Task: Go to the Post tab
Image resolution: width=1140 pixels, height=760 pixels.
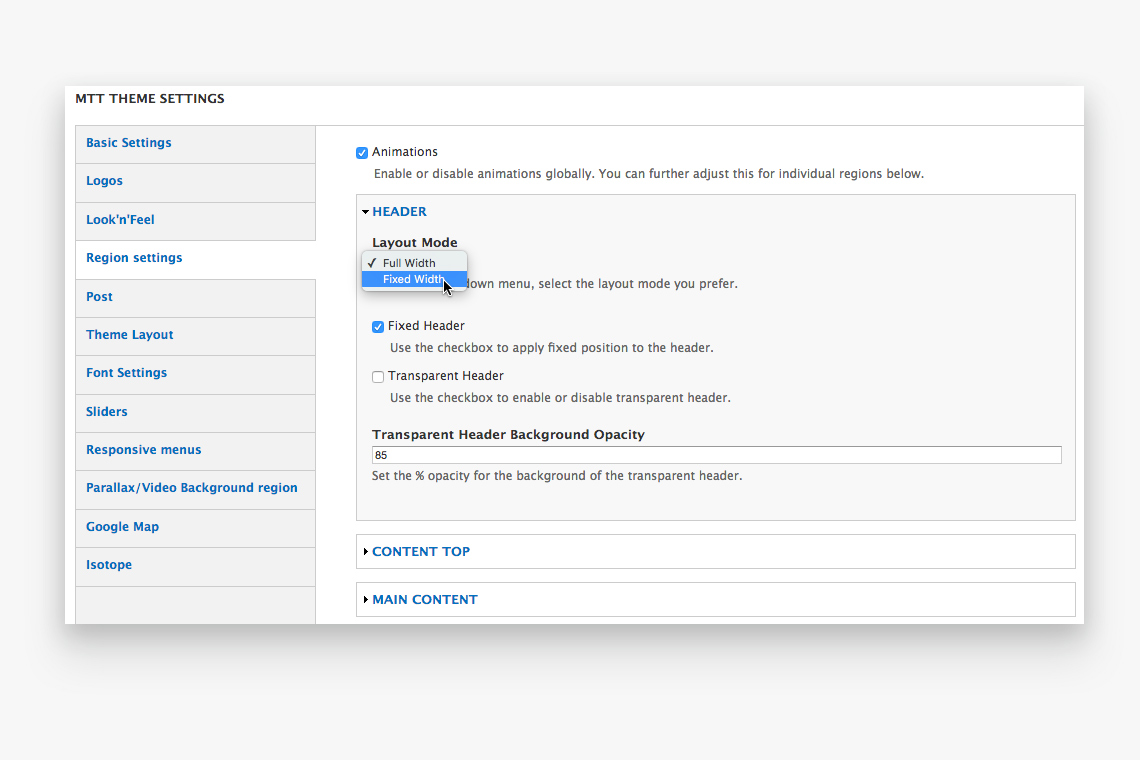Action: pos(99,297)
